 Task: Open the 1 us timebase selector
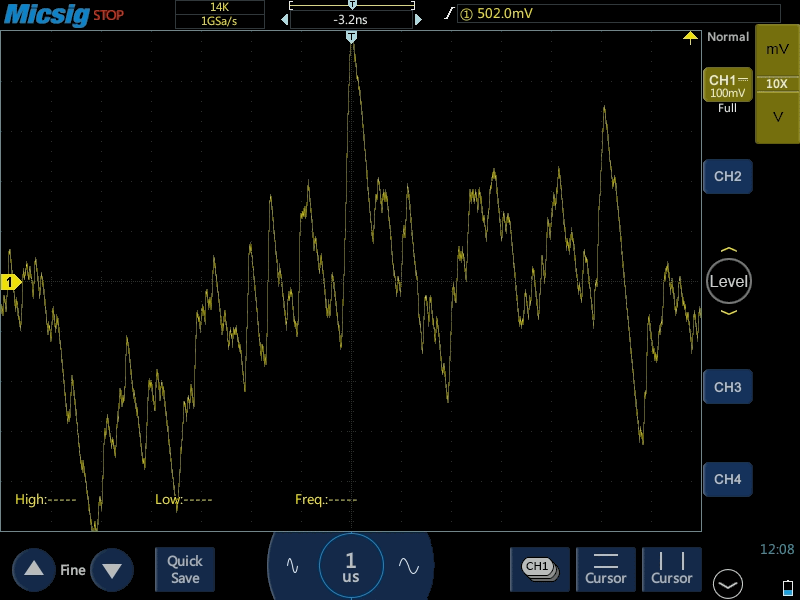coord(350,567)
